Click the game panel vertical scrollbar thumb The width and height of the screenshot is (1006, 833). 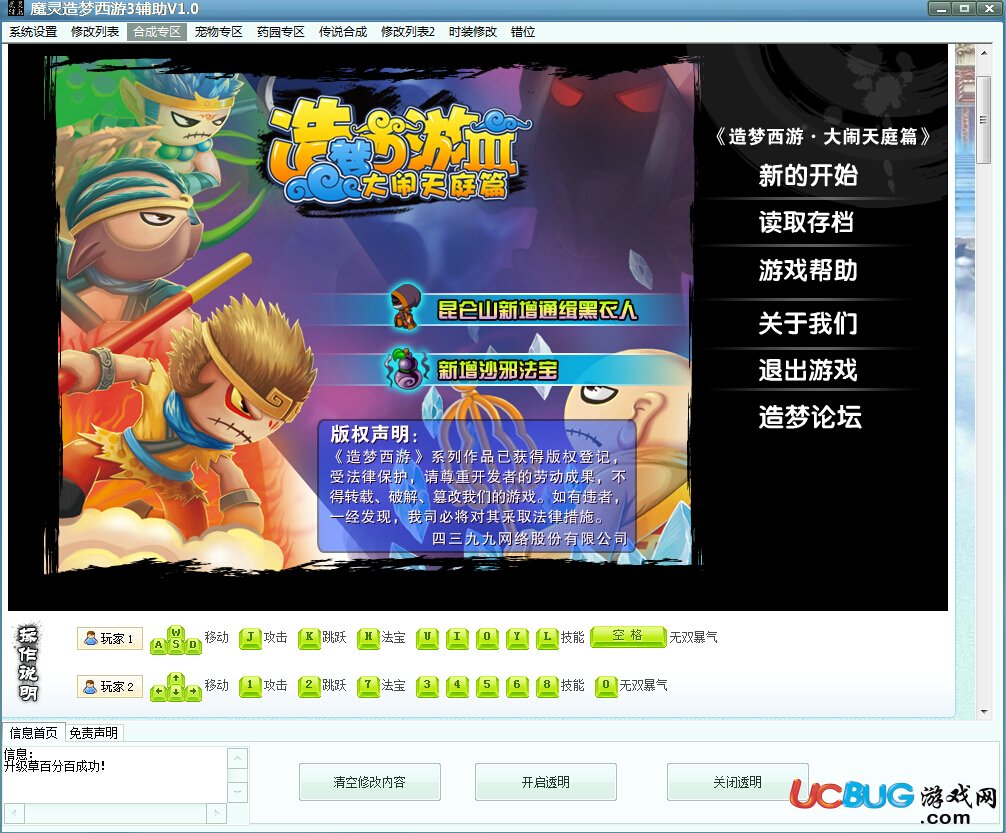(x=984, y=119)
